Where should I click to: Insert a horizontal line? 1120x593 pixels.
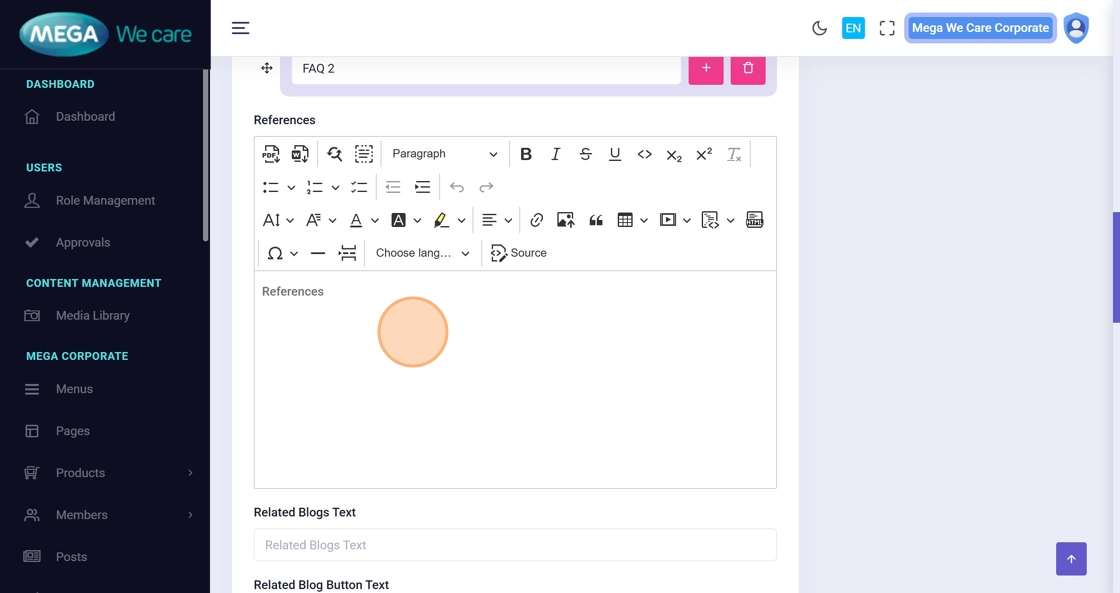point(318,253)
